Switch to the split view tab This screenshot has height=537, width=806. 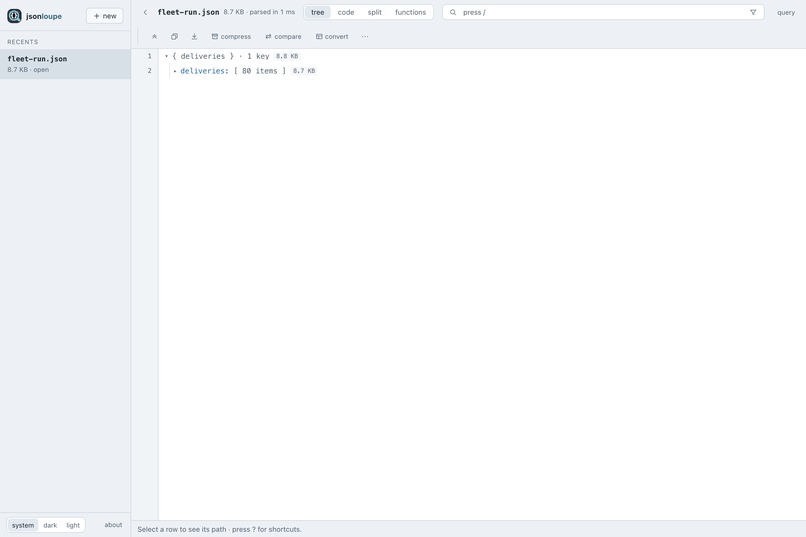(375, 12)
